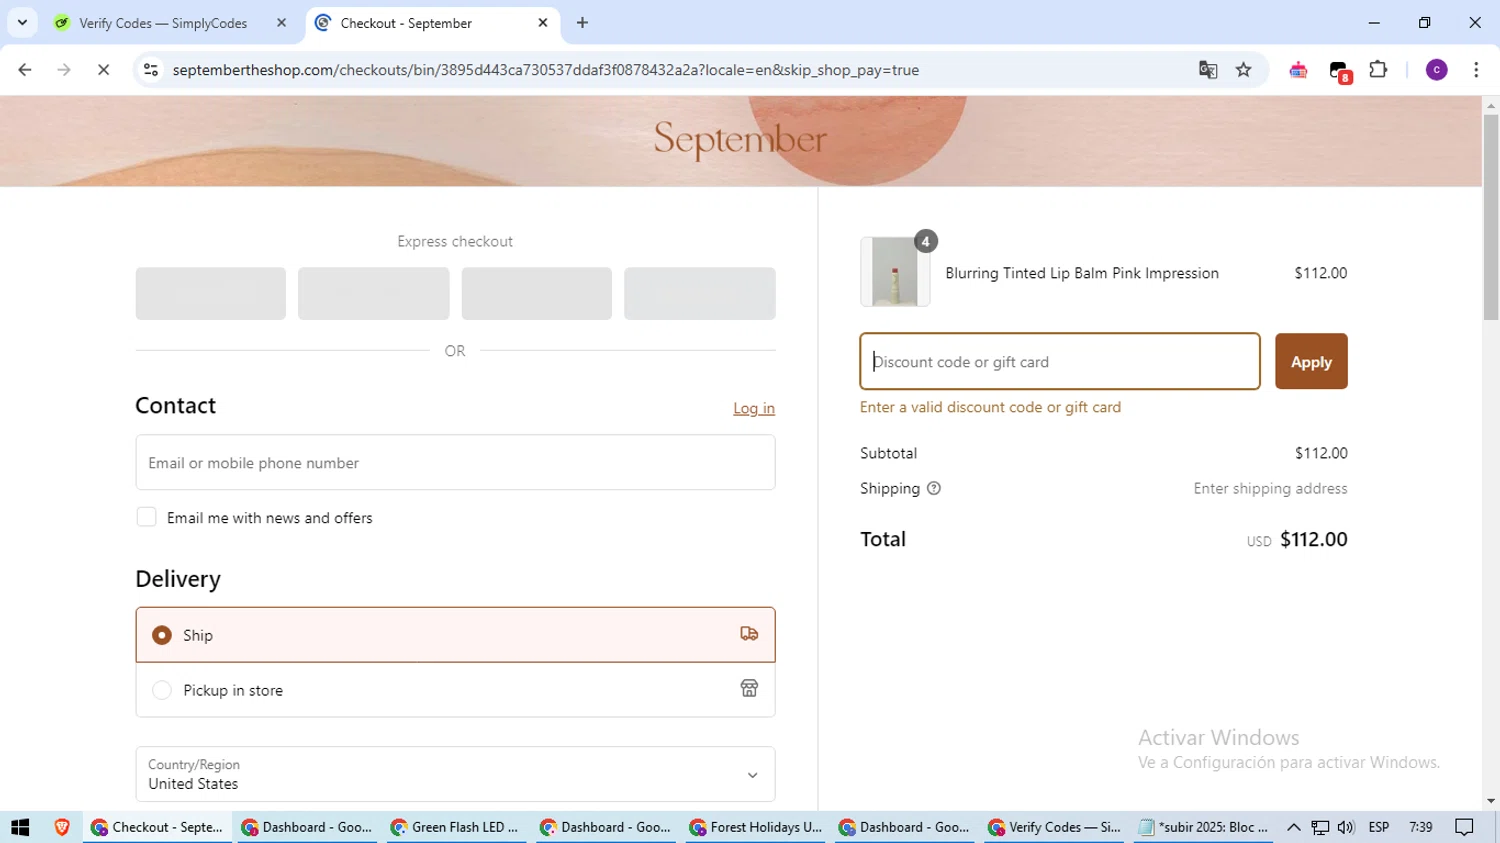
Task: Click the page vertical scrollbar thumb
Action: tap(1491, 217)
